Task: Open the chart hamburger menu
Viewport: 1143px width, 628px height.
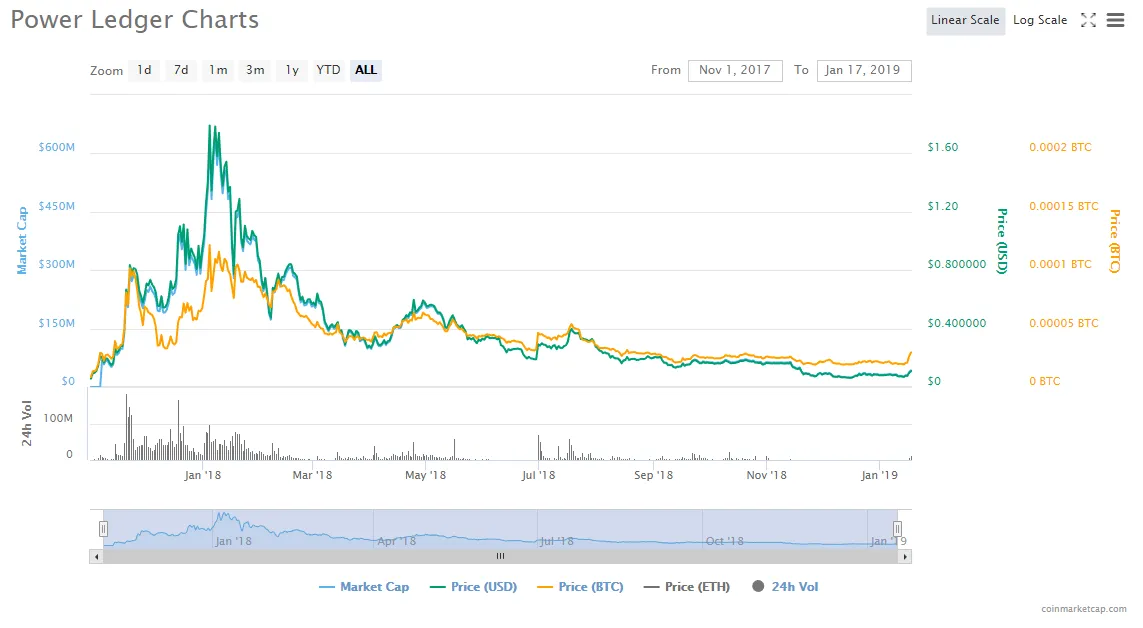Action: 1115,20
